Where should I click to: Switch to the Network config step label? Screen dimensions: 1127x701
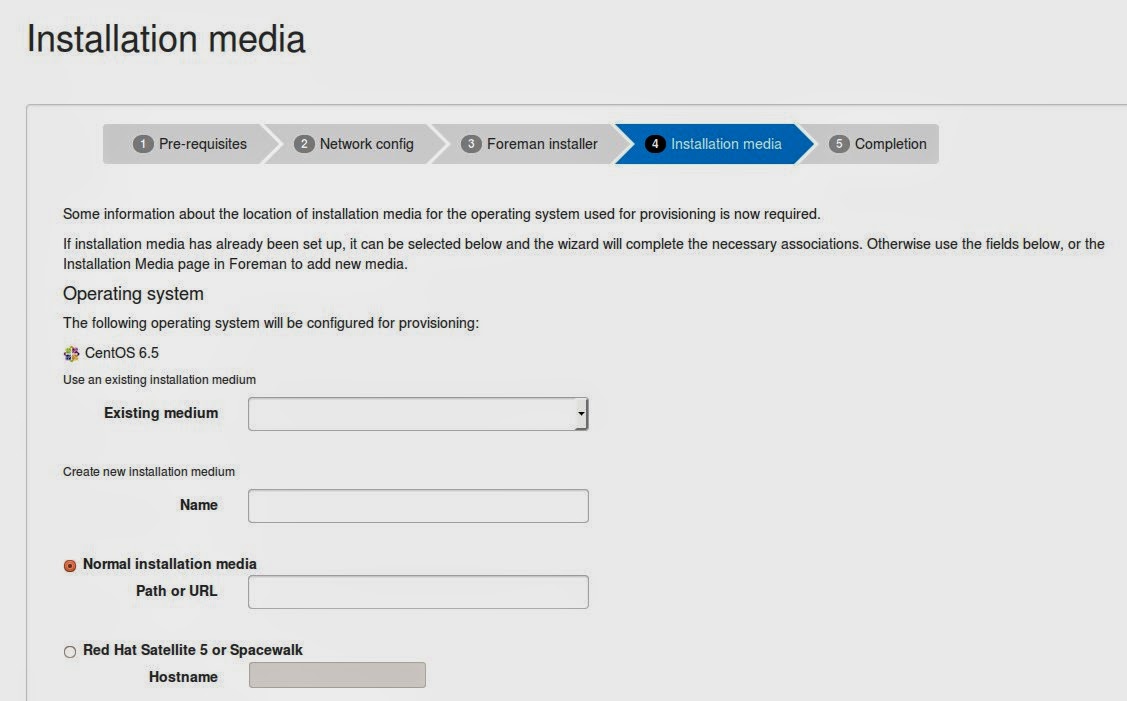click(366, 144)
